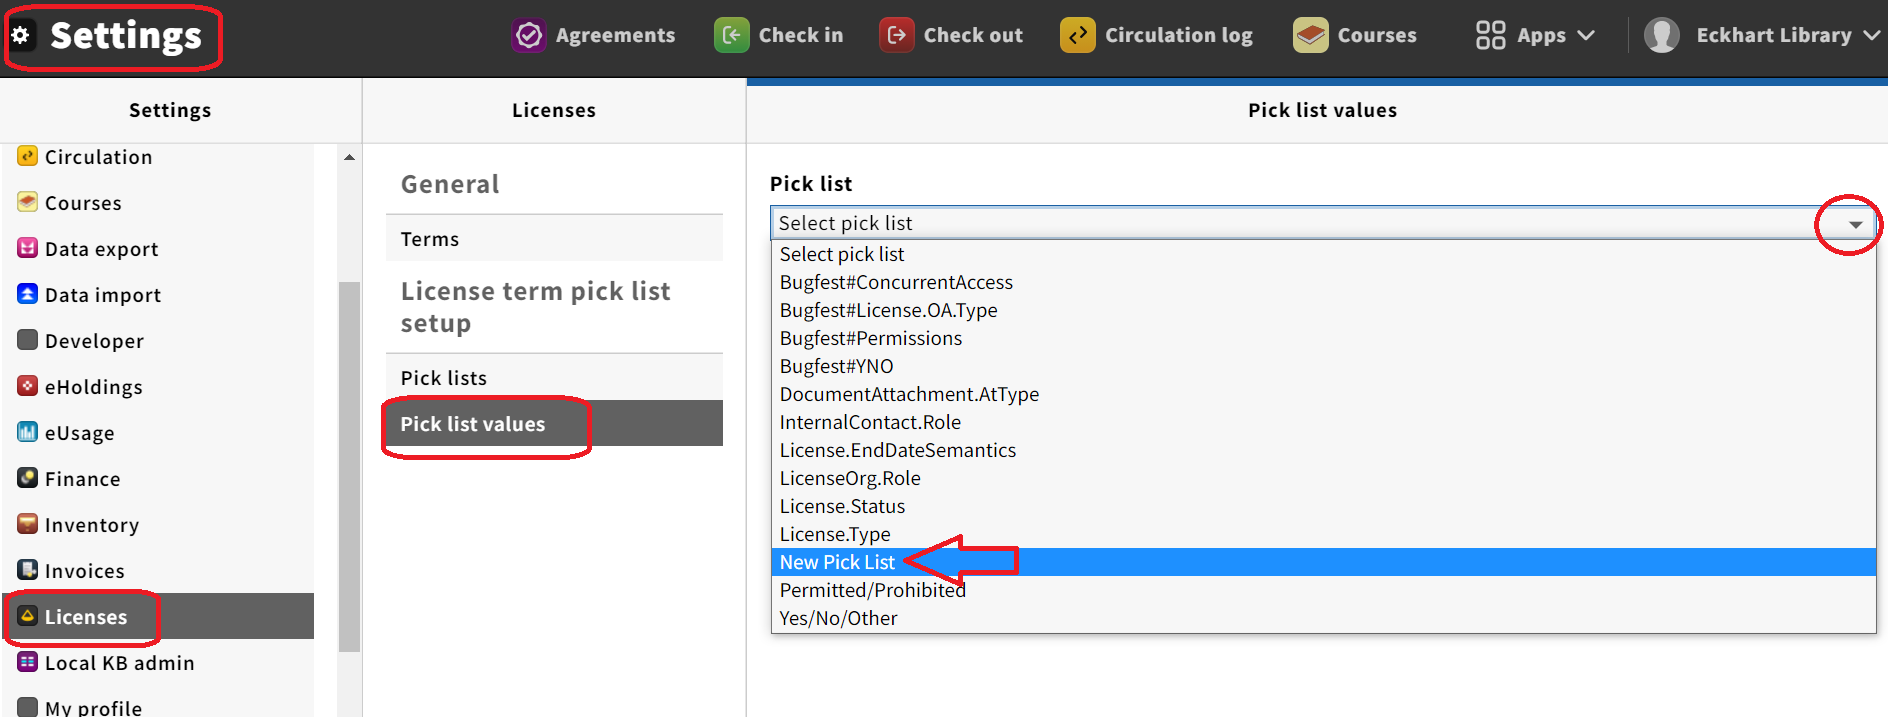
Task: Click the Check in app icon
Action: coord(732,35)
